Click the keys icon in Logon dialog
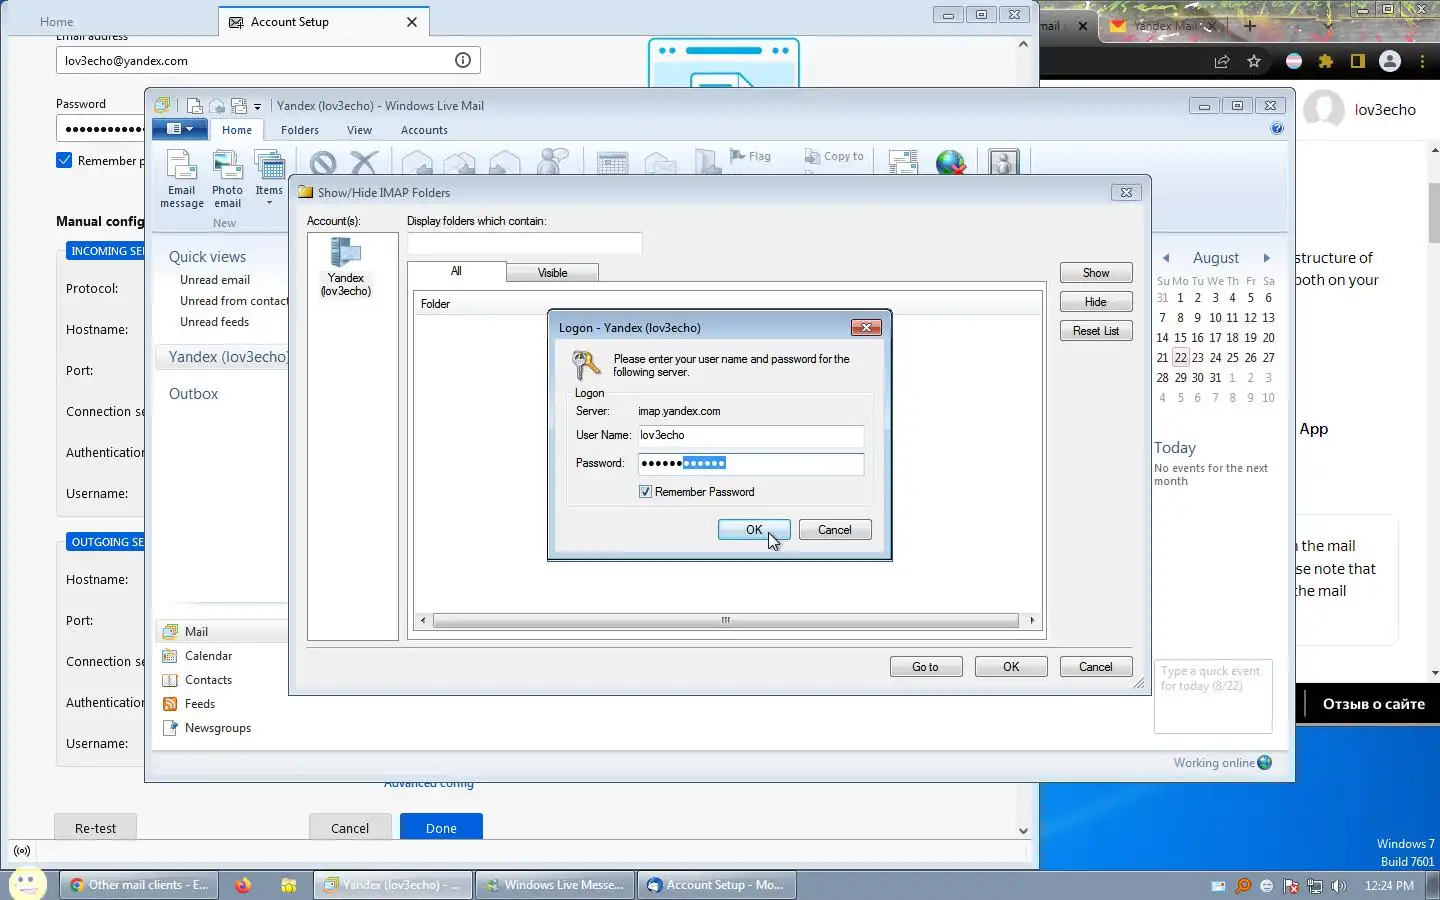 pos(586,365)
